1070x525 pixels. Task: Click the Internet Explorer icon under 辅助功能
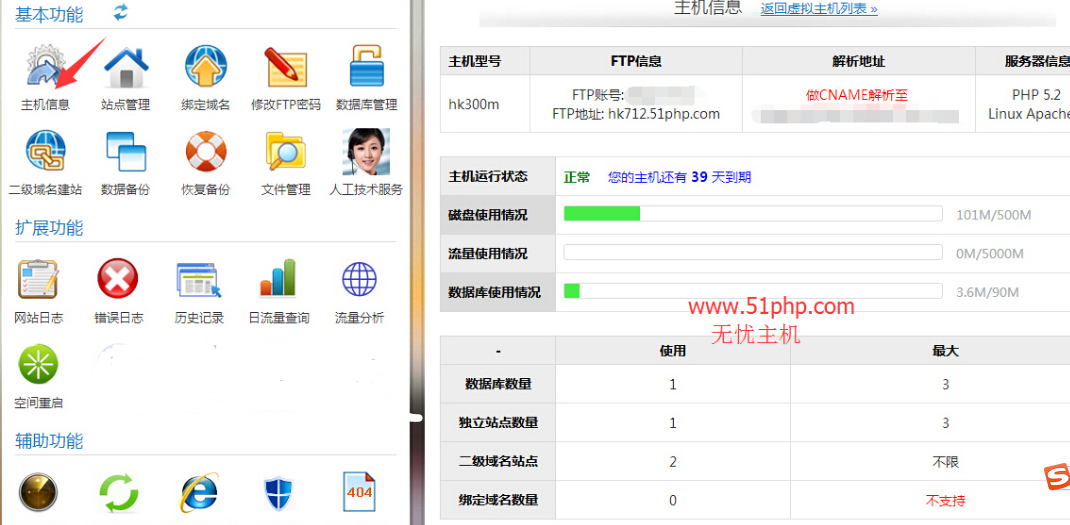[x=199, y=492]
